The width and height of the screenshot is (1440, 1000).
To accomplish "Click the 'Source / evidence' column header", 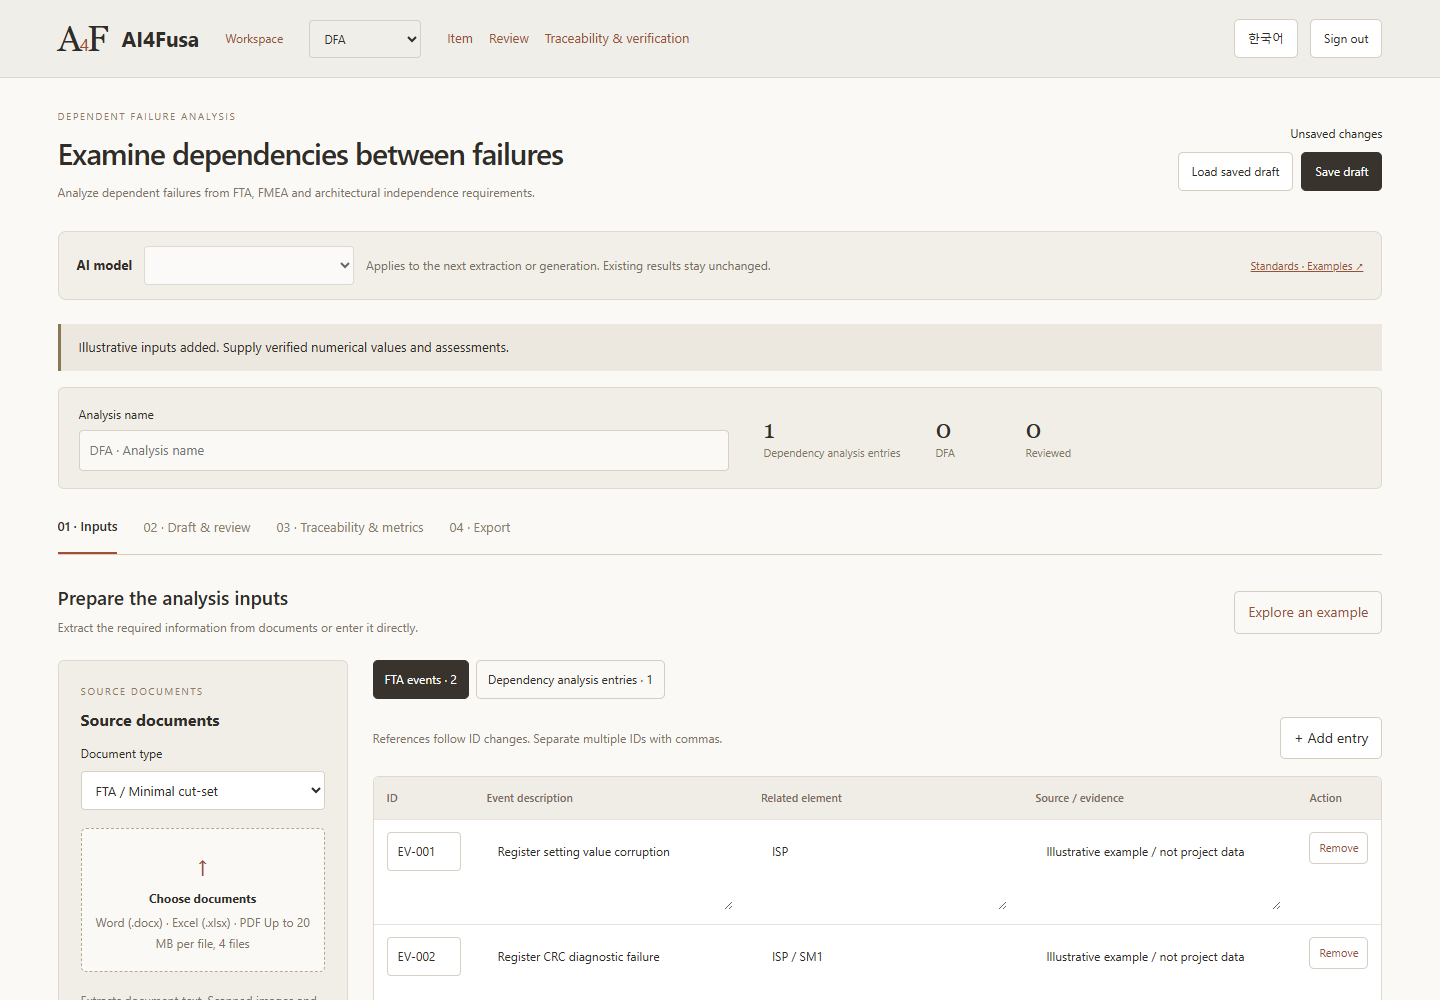I will pyautogui.click(x=1080, y=798).
